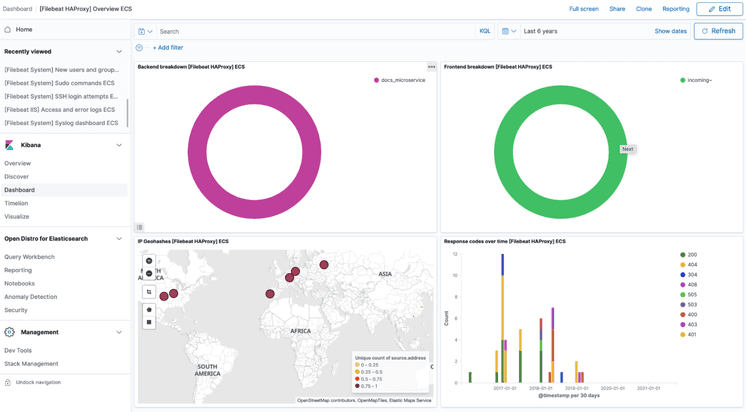Toggle legend on Backend breakdown chart
This screenshot has width=746, height=412.
140,227
